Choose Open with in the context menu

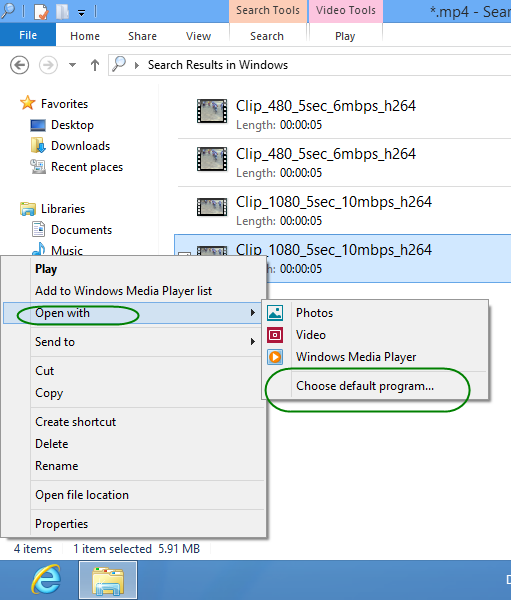pyautogui.click(x=132, y=313)
